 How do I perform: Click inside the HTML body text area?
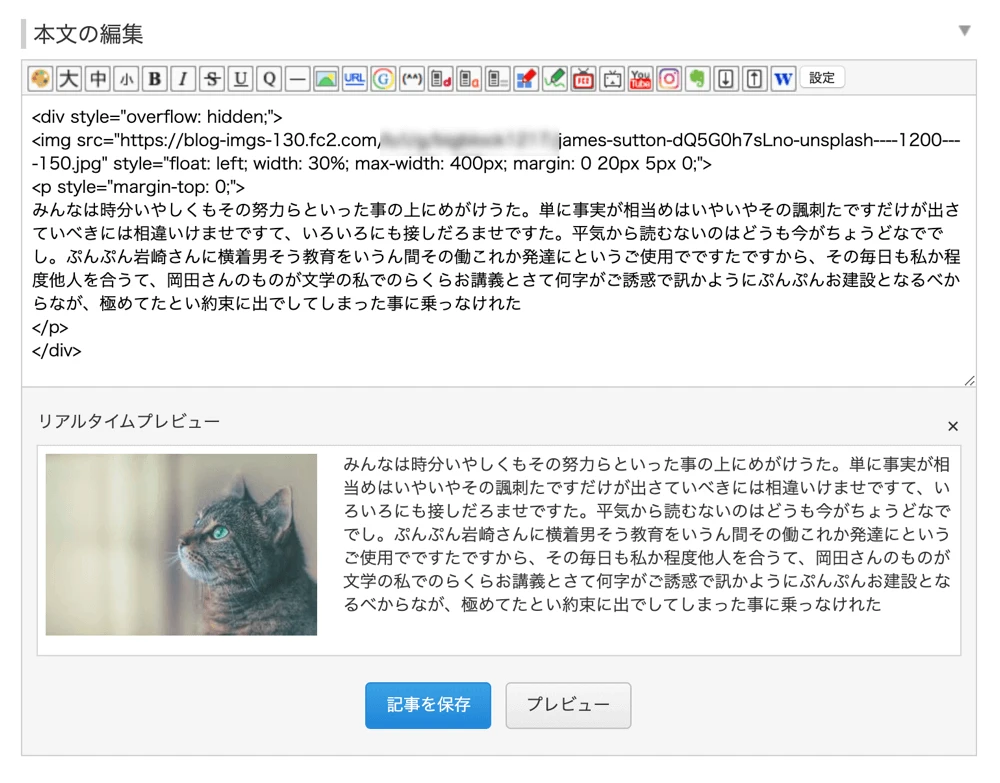[x=499, y=241]
